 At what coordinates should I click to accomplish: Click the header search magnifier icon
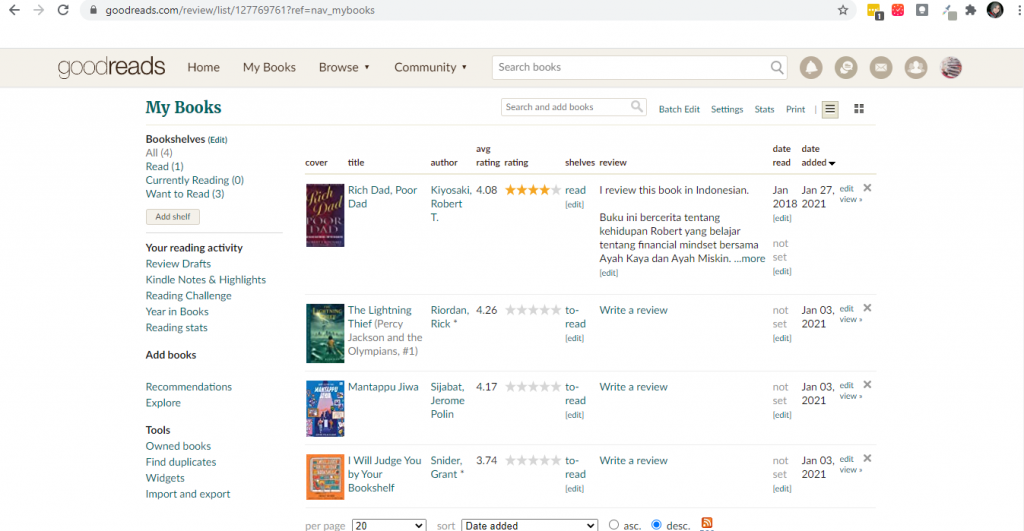pyautogui.click(x=776, y=67)
